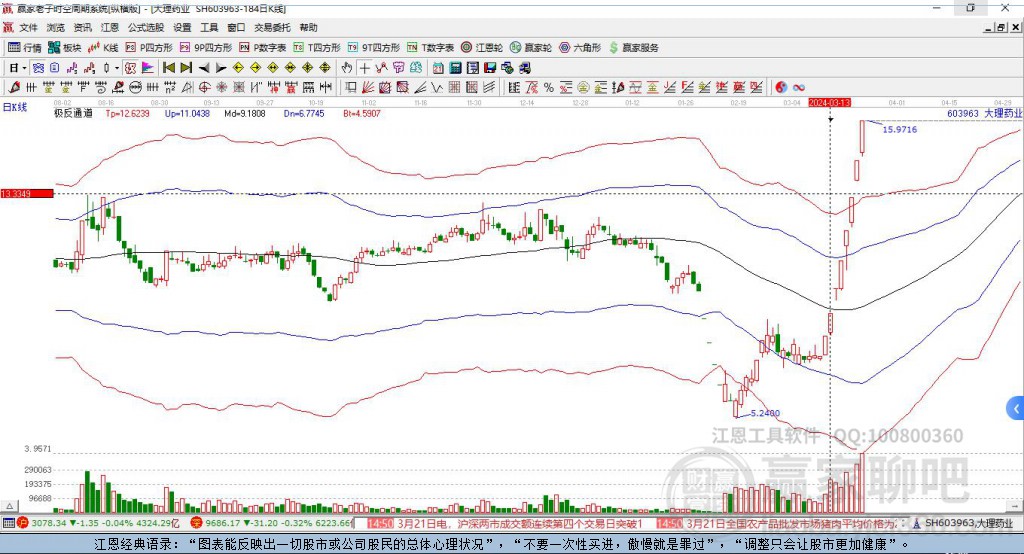The image size is (1024, 554).
Task: Click the Dn=6.7745 indicator value
Action: tap(304, 113)
